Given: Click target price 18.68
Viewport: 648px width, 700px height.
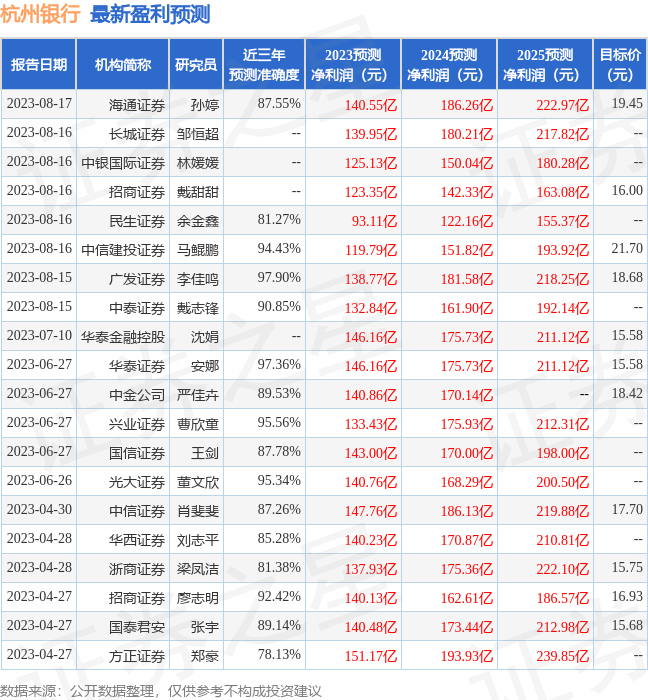Looking at the screenshot, I should [627, 277].
